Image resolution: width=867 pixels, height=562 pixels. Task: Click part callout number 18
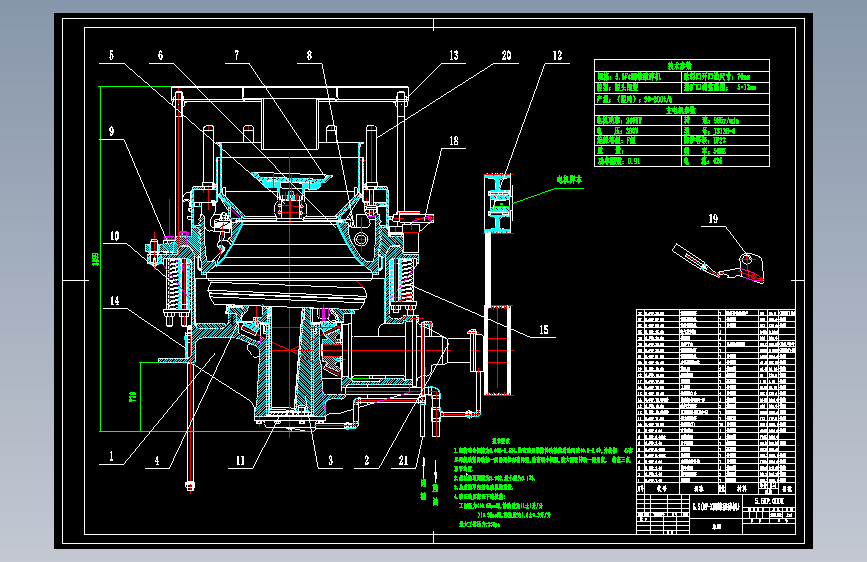click(x=454, y=141)
